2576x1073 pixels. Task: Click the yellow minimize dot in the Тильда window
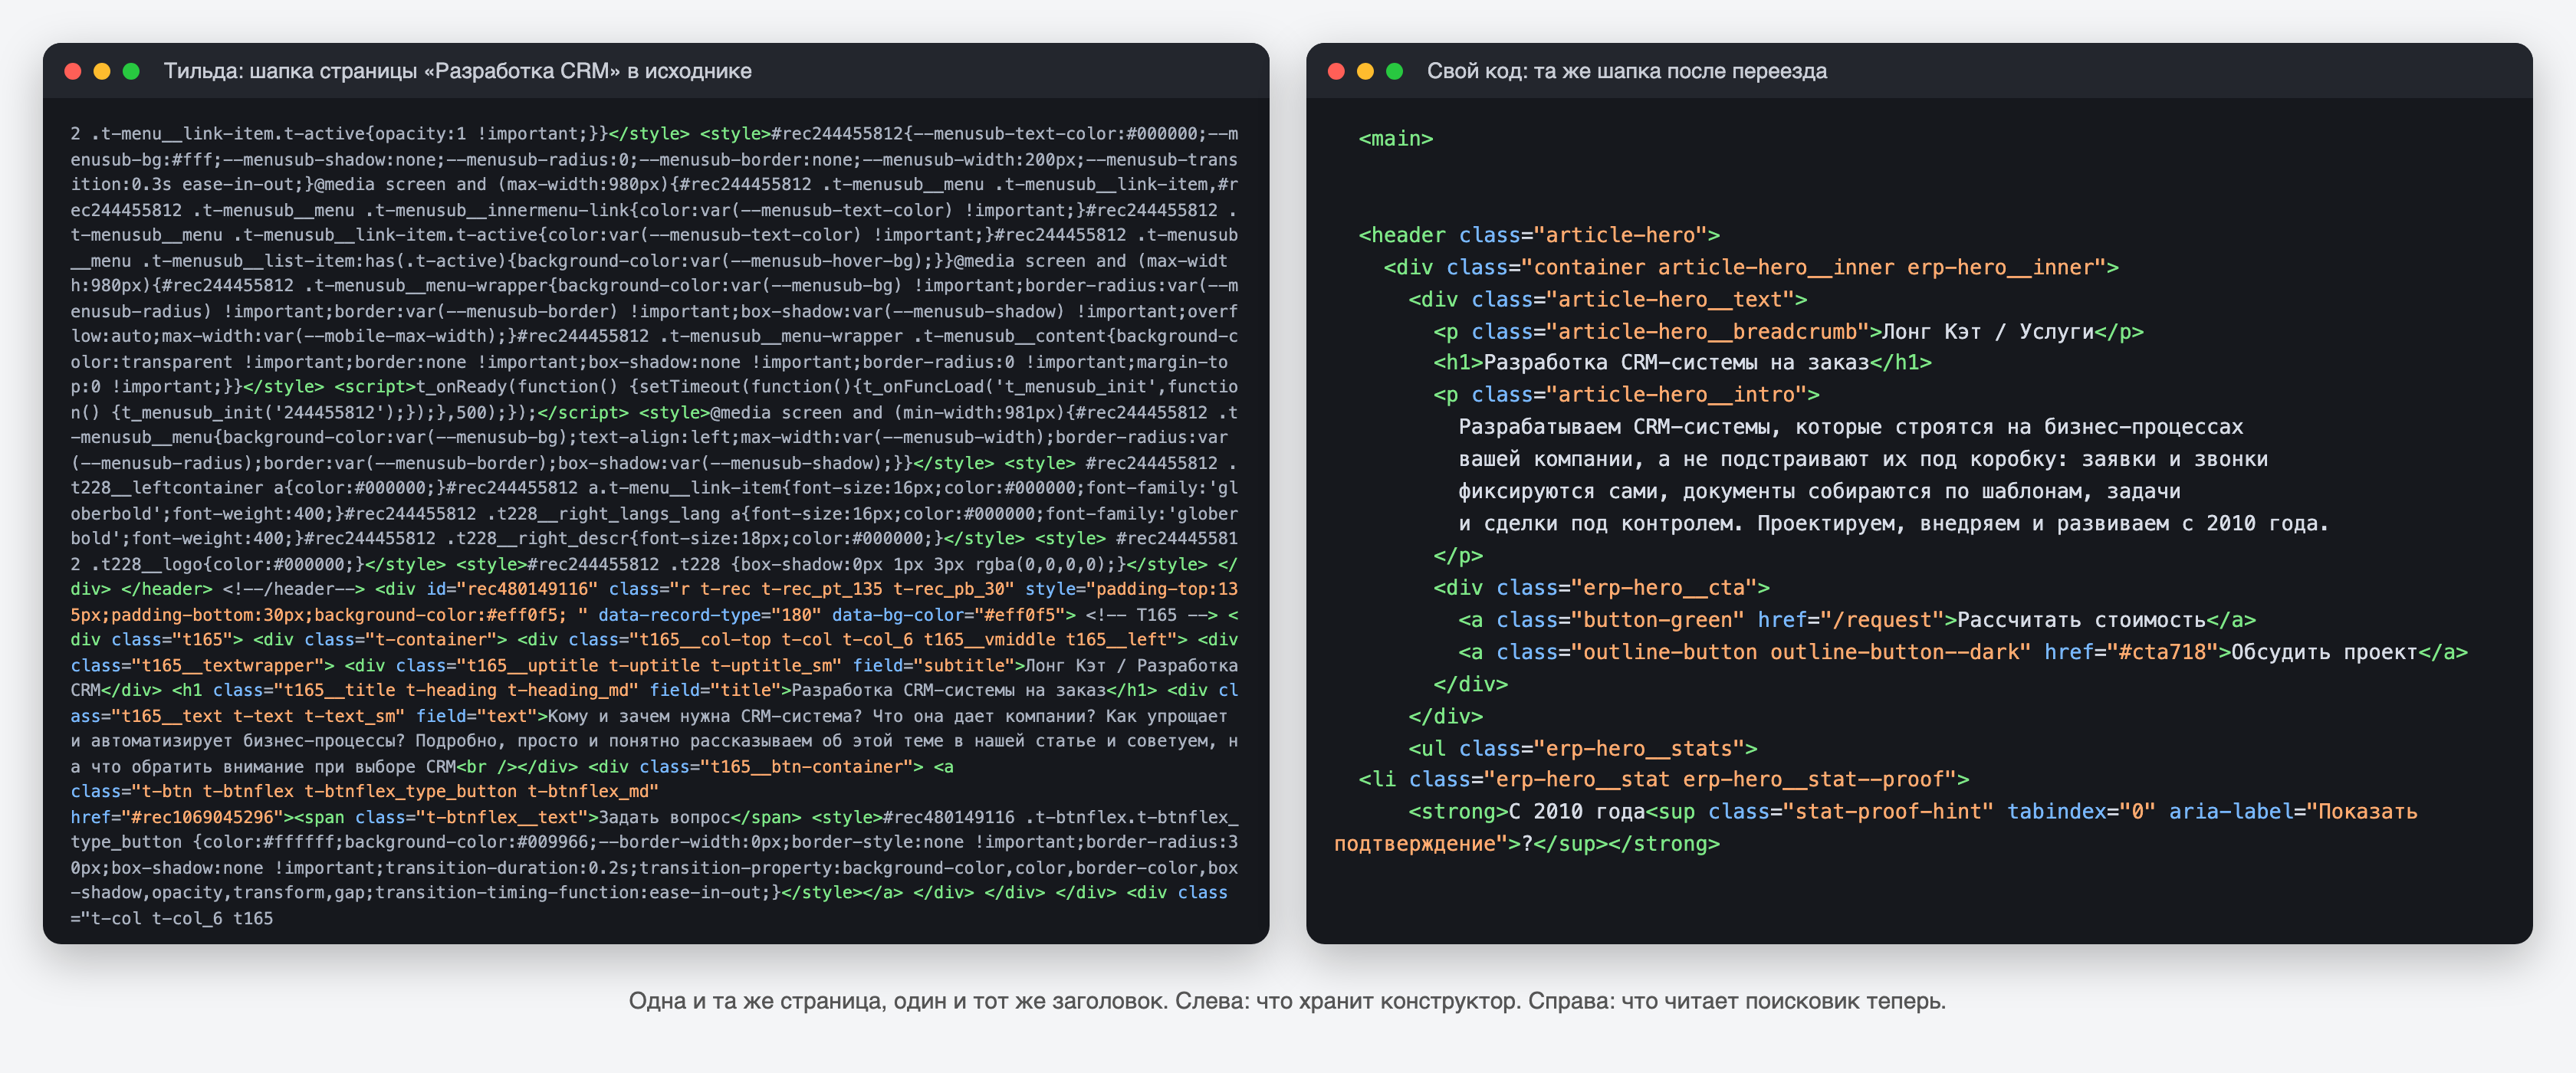(102, 71)
